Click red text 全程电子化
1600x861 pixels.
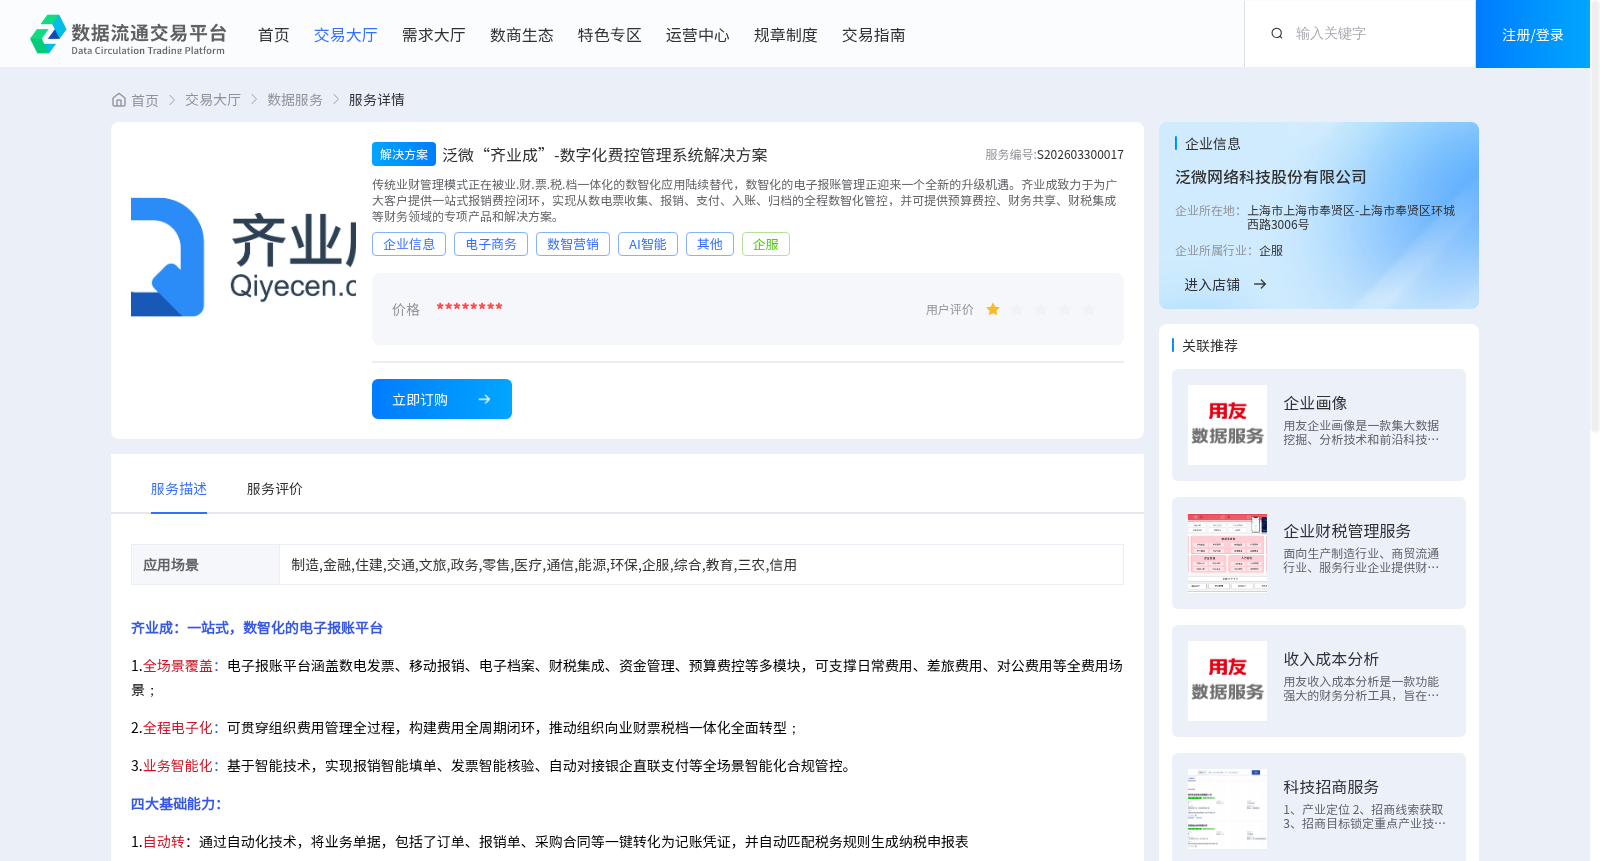click(178, 728)
